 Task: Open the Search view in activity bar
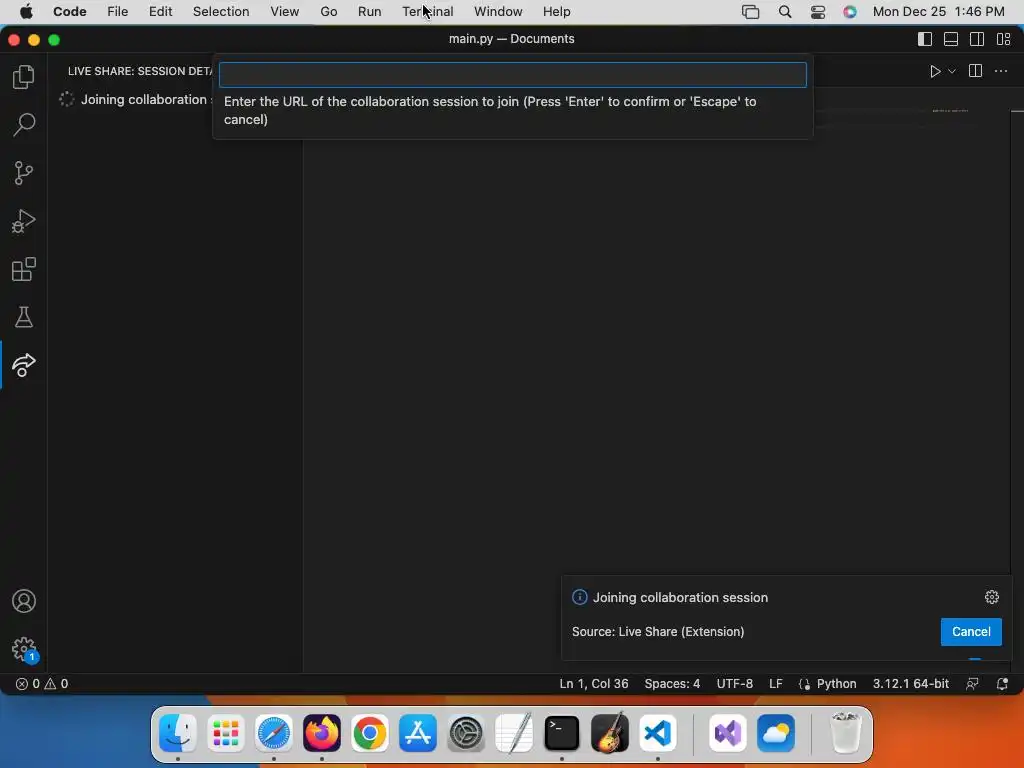24,125
